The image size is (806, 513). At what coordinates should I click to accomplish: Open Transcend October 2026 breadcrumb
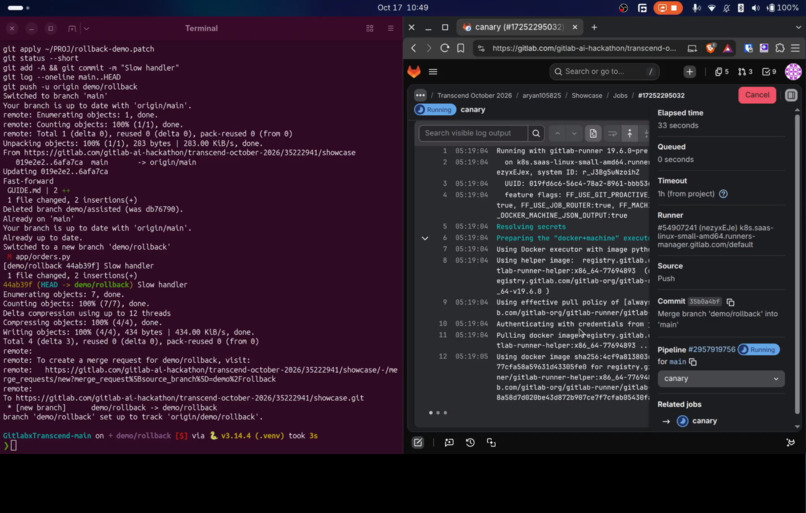point(474,96)
